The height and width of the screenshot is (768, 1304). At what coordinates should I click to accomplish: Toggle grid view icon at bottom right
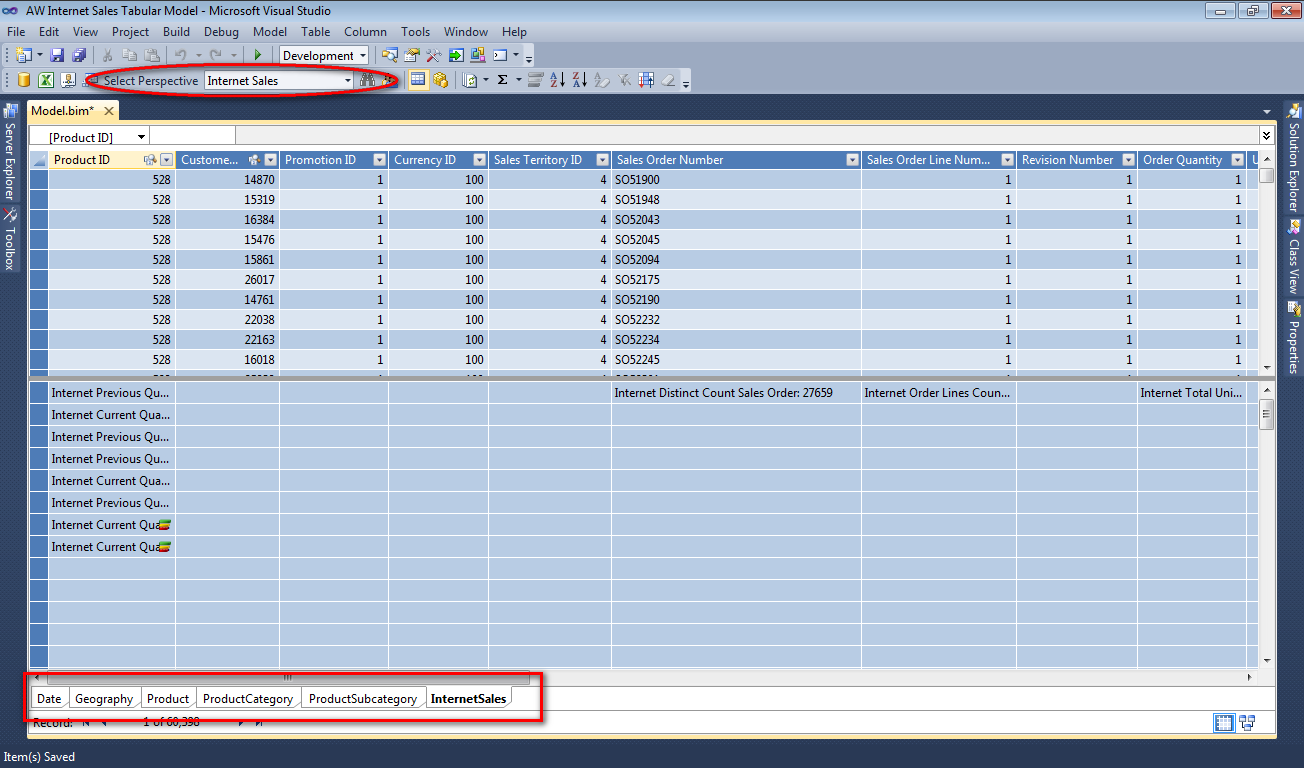pos(1224,722)
